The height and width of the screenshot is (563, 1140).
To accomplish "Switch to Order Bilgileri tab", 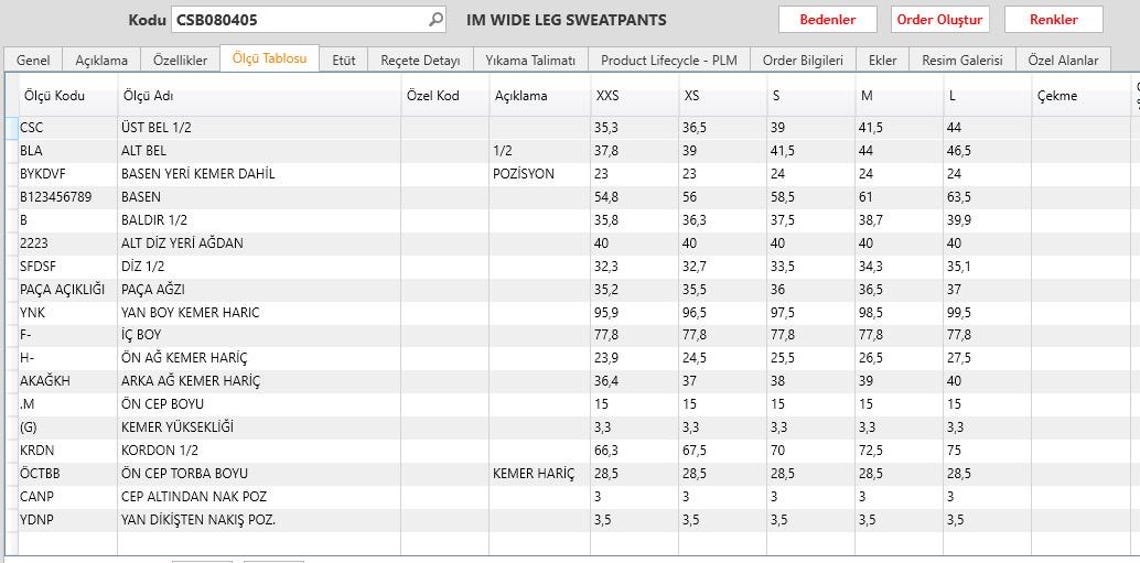I will pos(803,60).
